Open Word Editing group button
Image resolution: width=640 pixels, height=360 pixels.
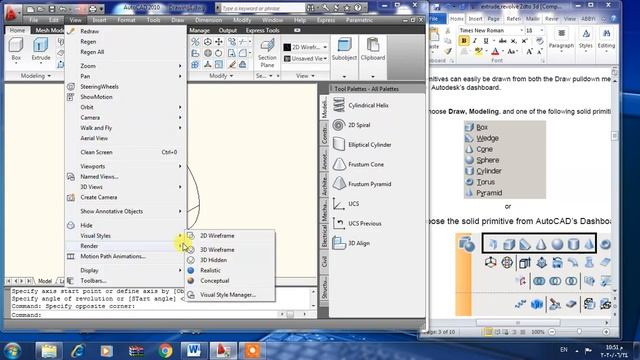tap(606, 40)
